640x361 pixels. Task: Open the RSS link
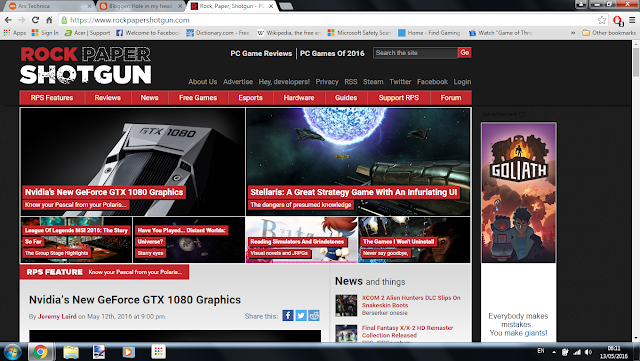coord(351,82)
